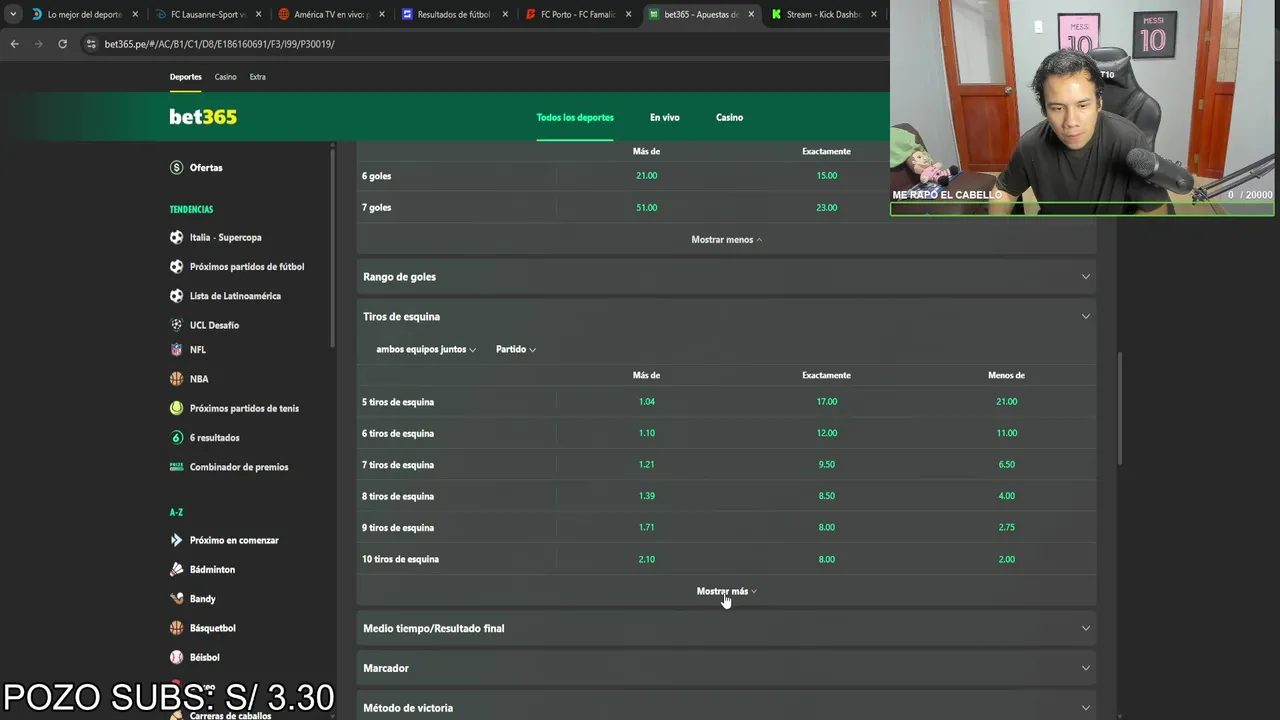The width and height of the screenshot is (1280, 720).
Task: Bet Exactamente 7 goles at 23.00
Action: click(x=827, y=208)
